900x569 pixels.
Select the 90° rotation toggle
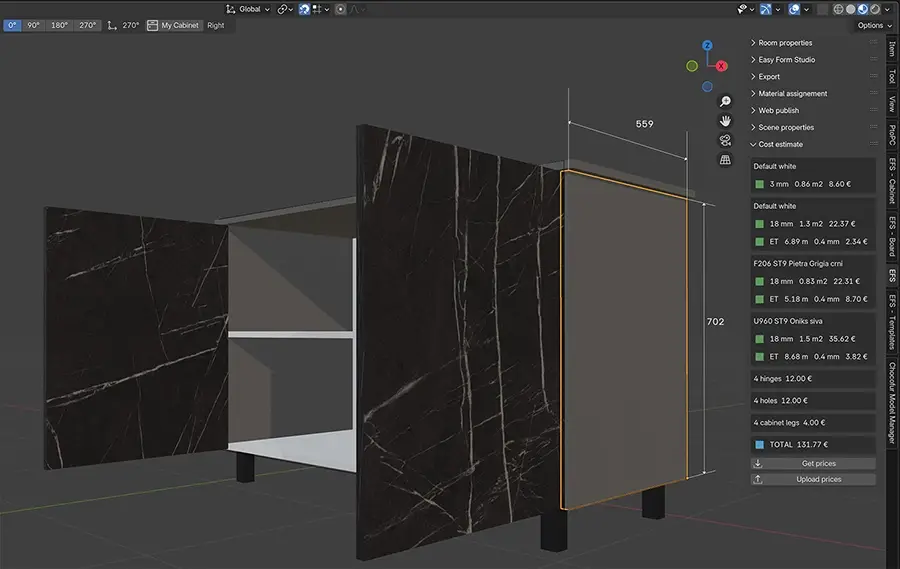click(x=34, y=25)
